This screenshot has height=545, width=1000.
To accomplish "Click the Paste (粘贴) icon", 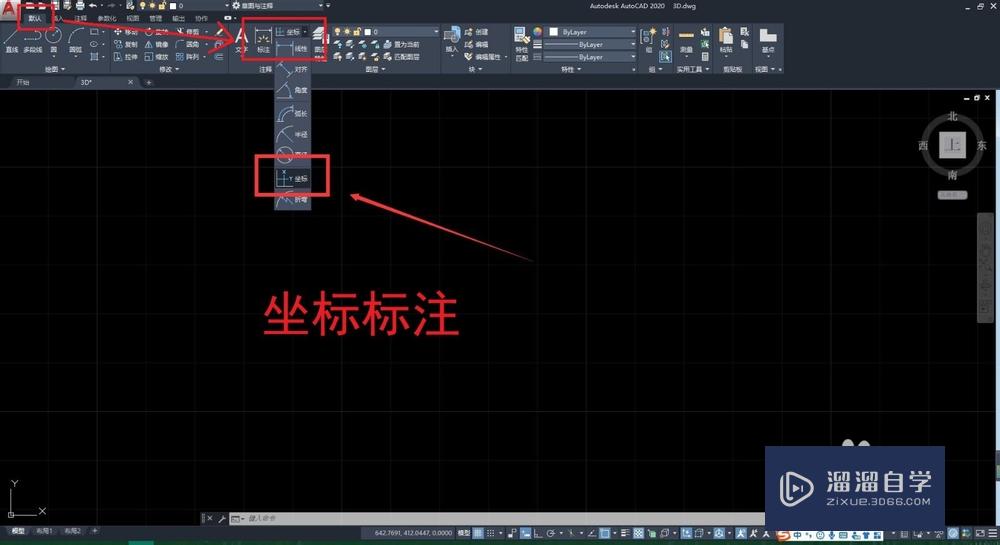I will coord(726,41).
